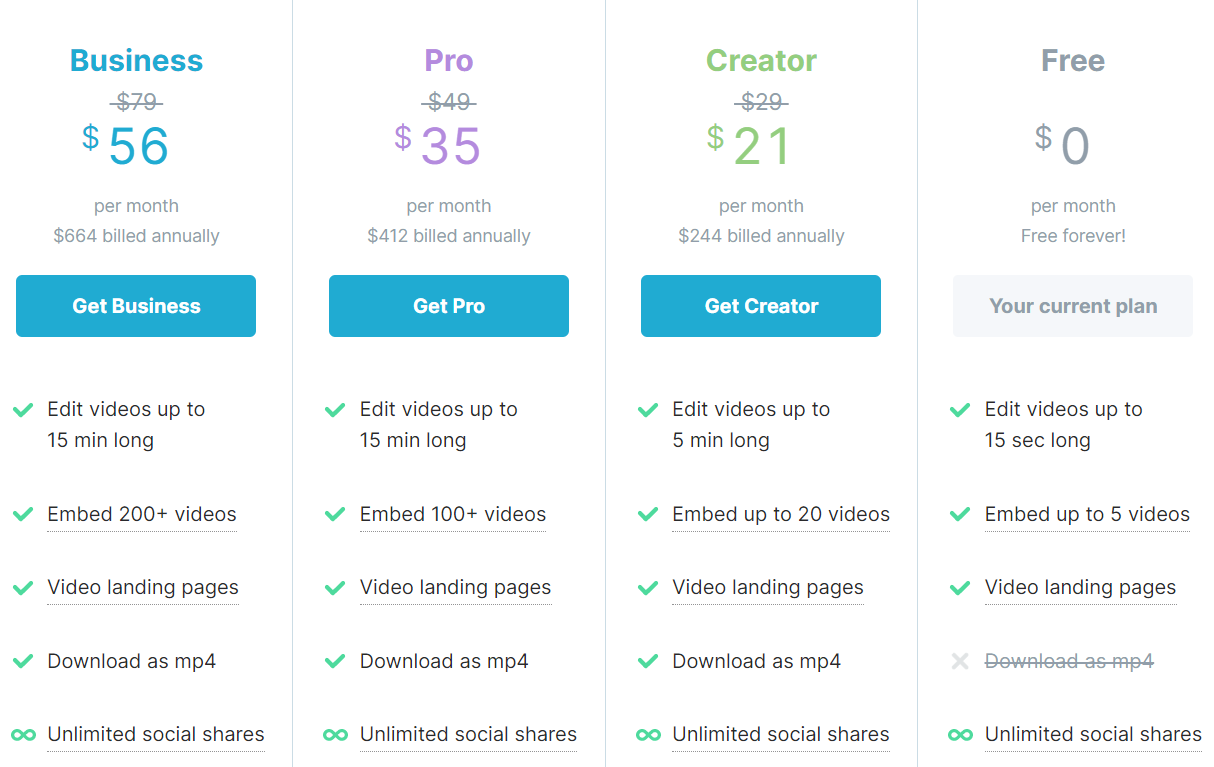Click the Creator plan heading
The width and height of the screenshot is (1214, 767).
761,61
